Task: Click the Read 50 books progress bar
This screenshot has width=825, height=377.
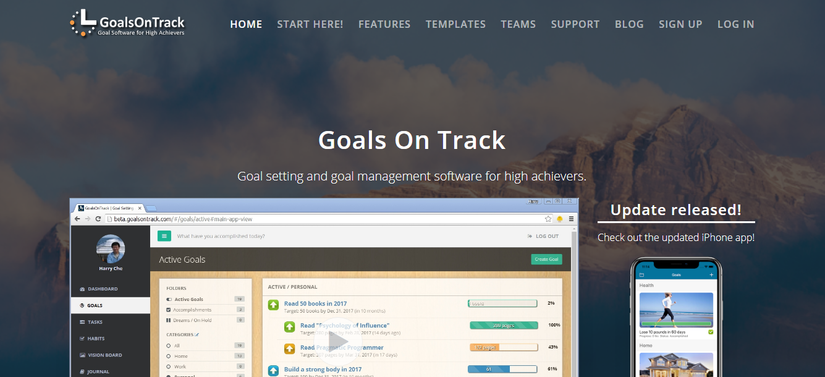Action: [x=502, y=303]
